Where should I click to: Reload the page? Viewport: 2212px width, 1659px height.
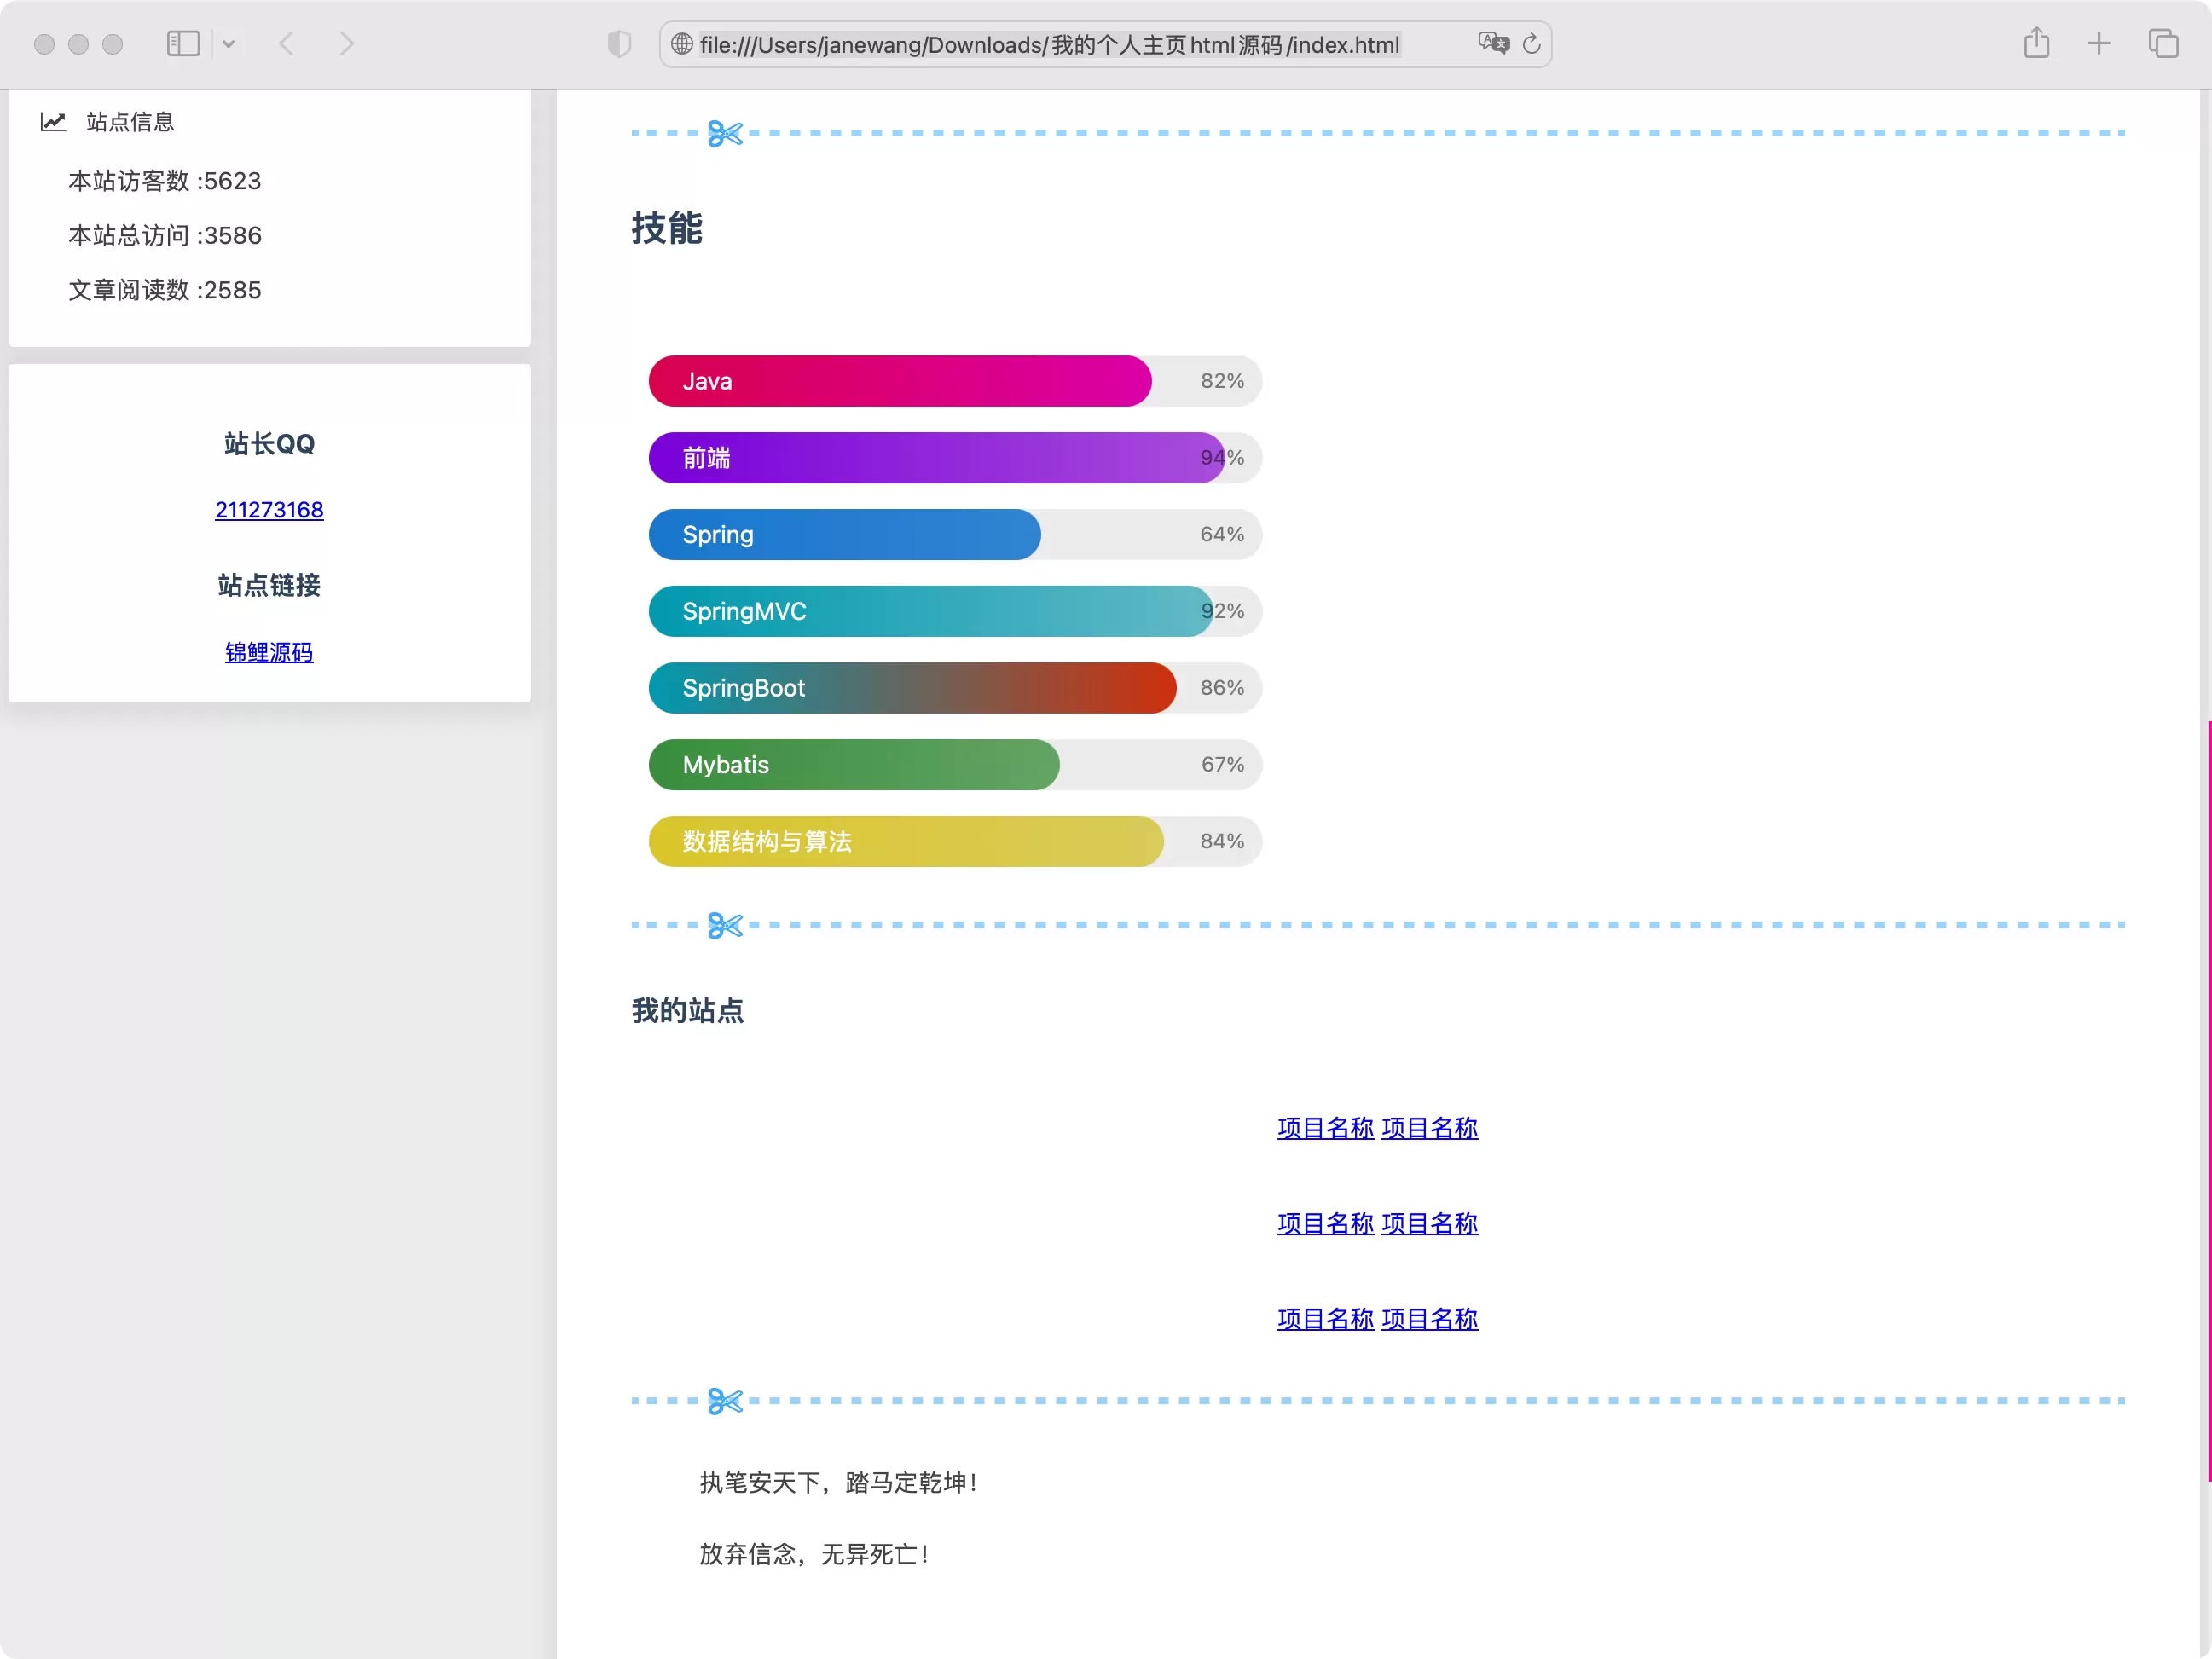(1531, 44)
